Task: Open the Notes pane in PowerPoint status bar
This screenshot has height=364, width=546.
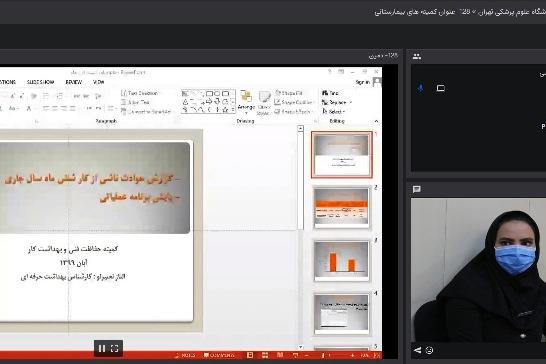Action: pyautogui.click(x=185, y=355)
